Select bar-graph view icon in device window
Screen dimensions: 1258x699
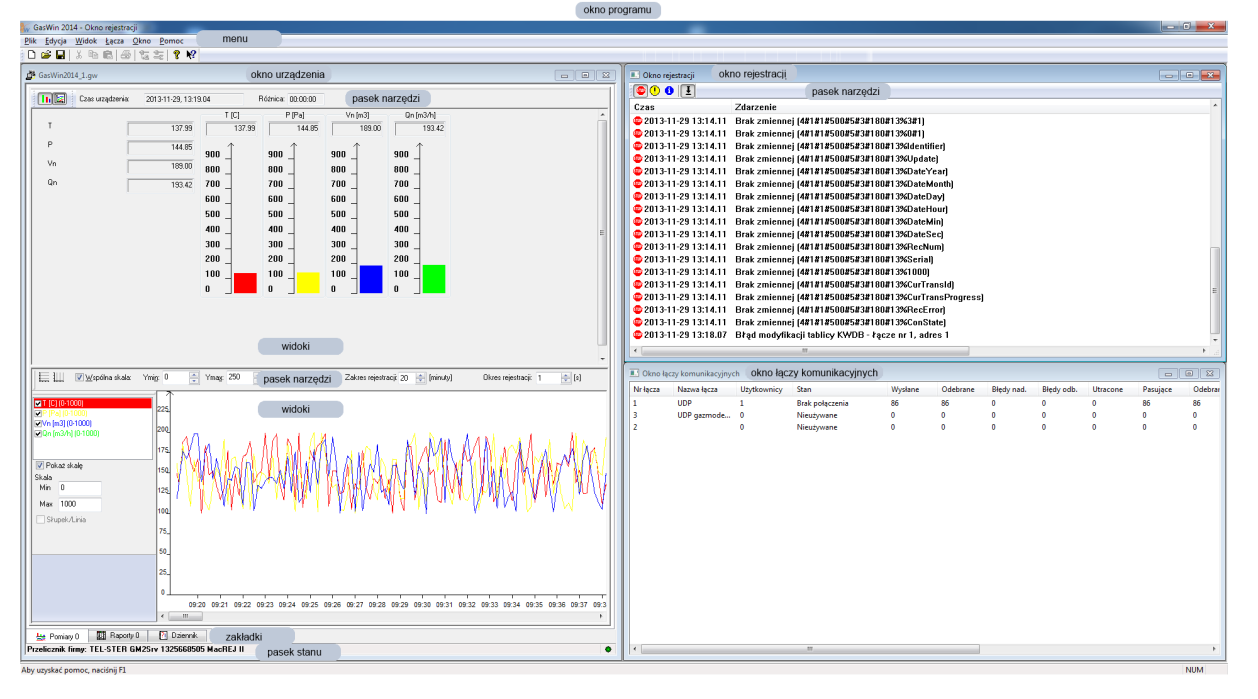click(x=46, y=99)
